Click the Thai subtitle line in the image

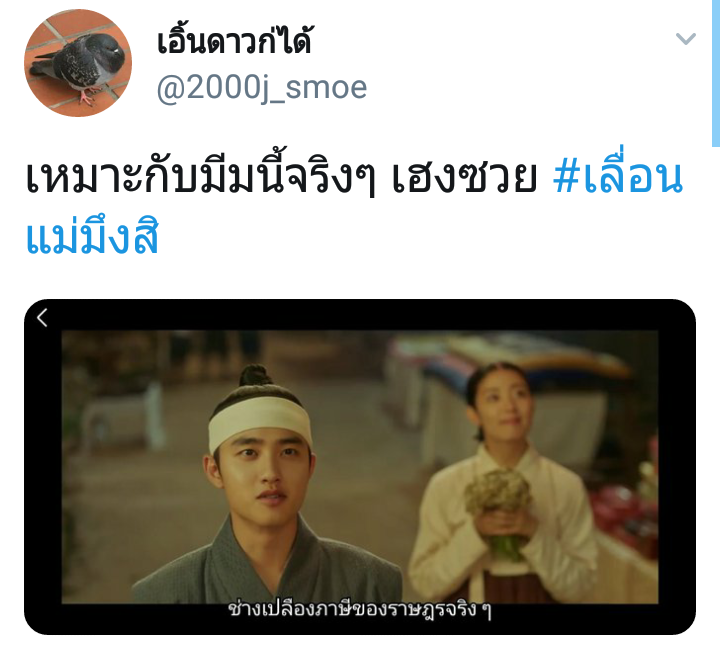pos(360,609)
